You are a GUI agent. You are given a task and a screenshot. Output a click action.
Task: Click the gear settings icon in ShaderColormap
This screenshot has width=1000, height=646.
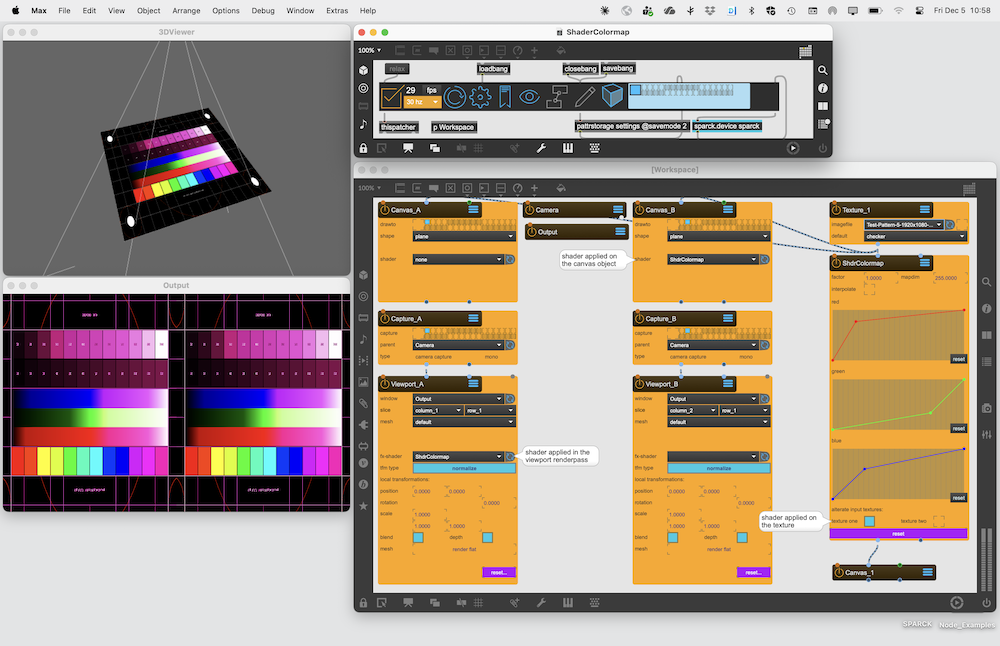coord(481,97)
